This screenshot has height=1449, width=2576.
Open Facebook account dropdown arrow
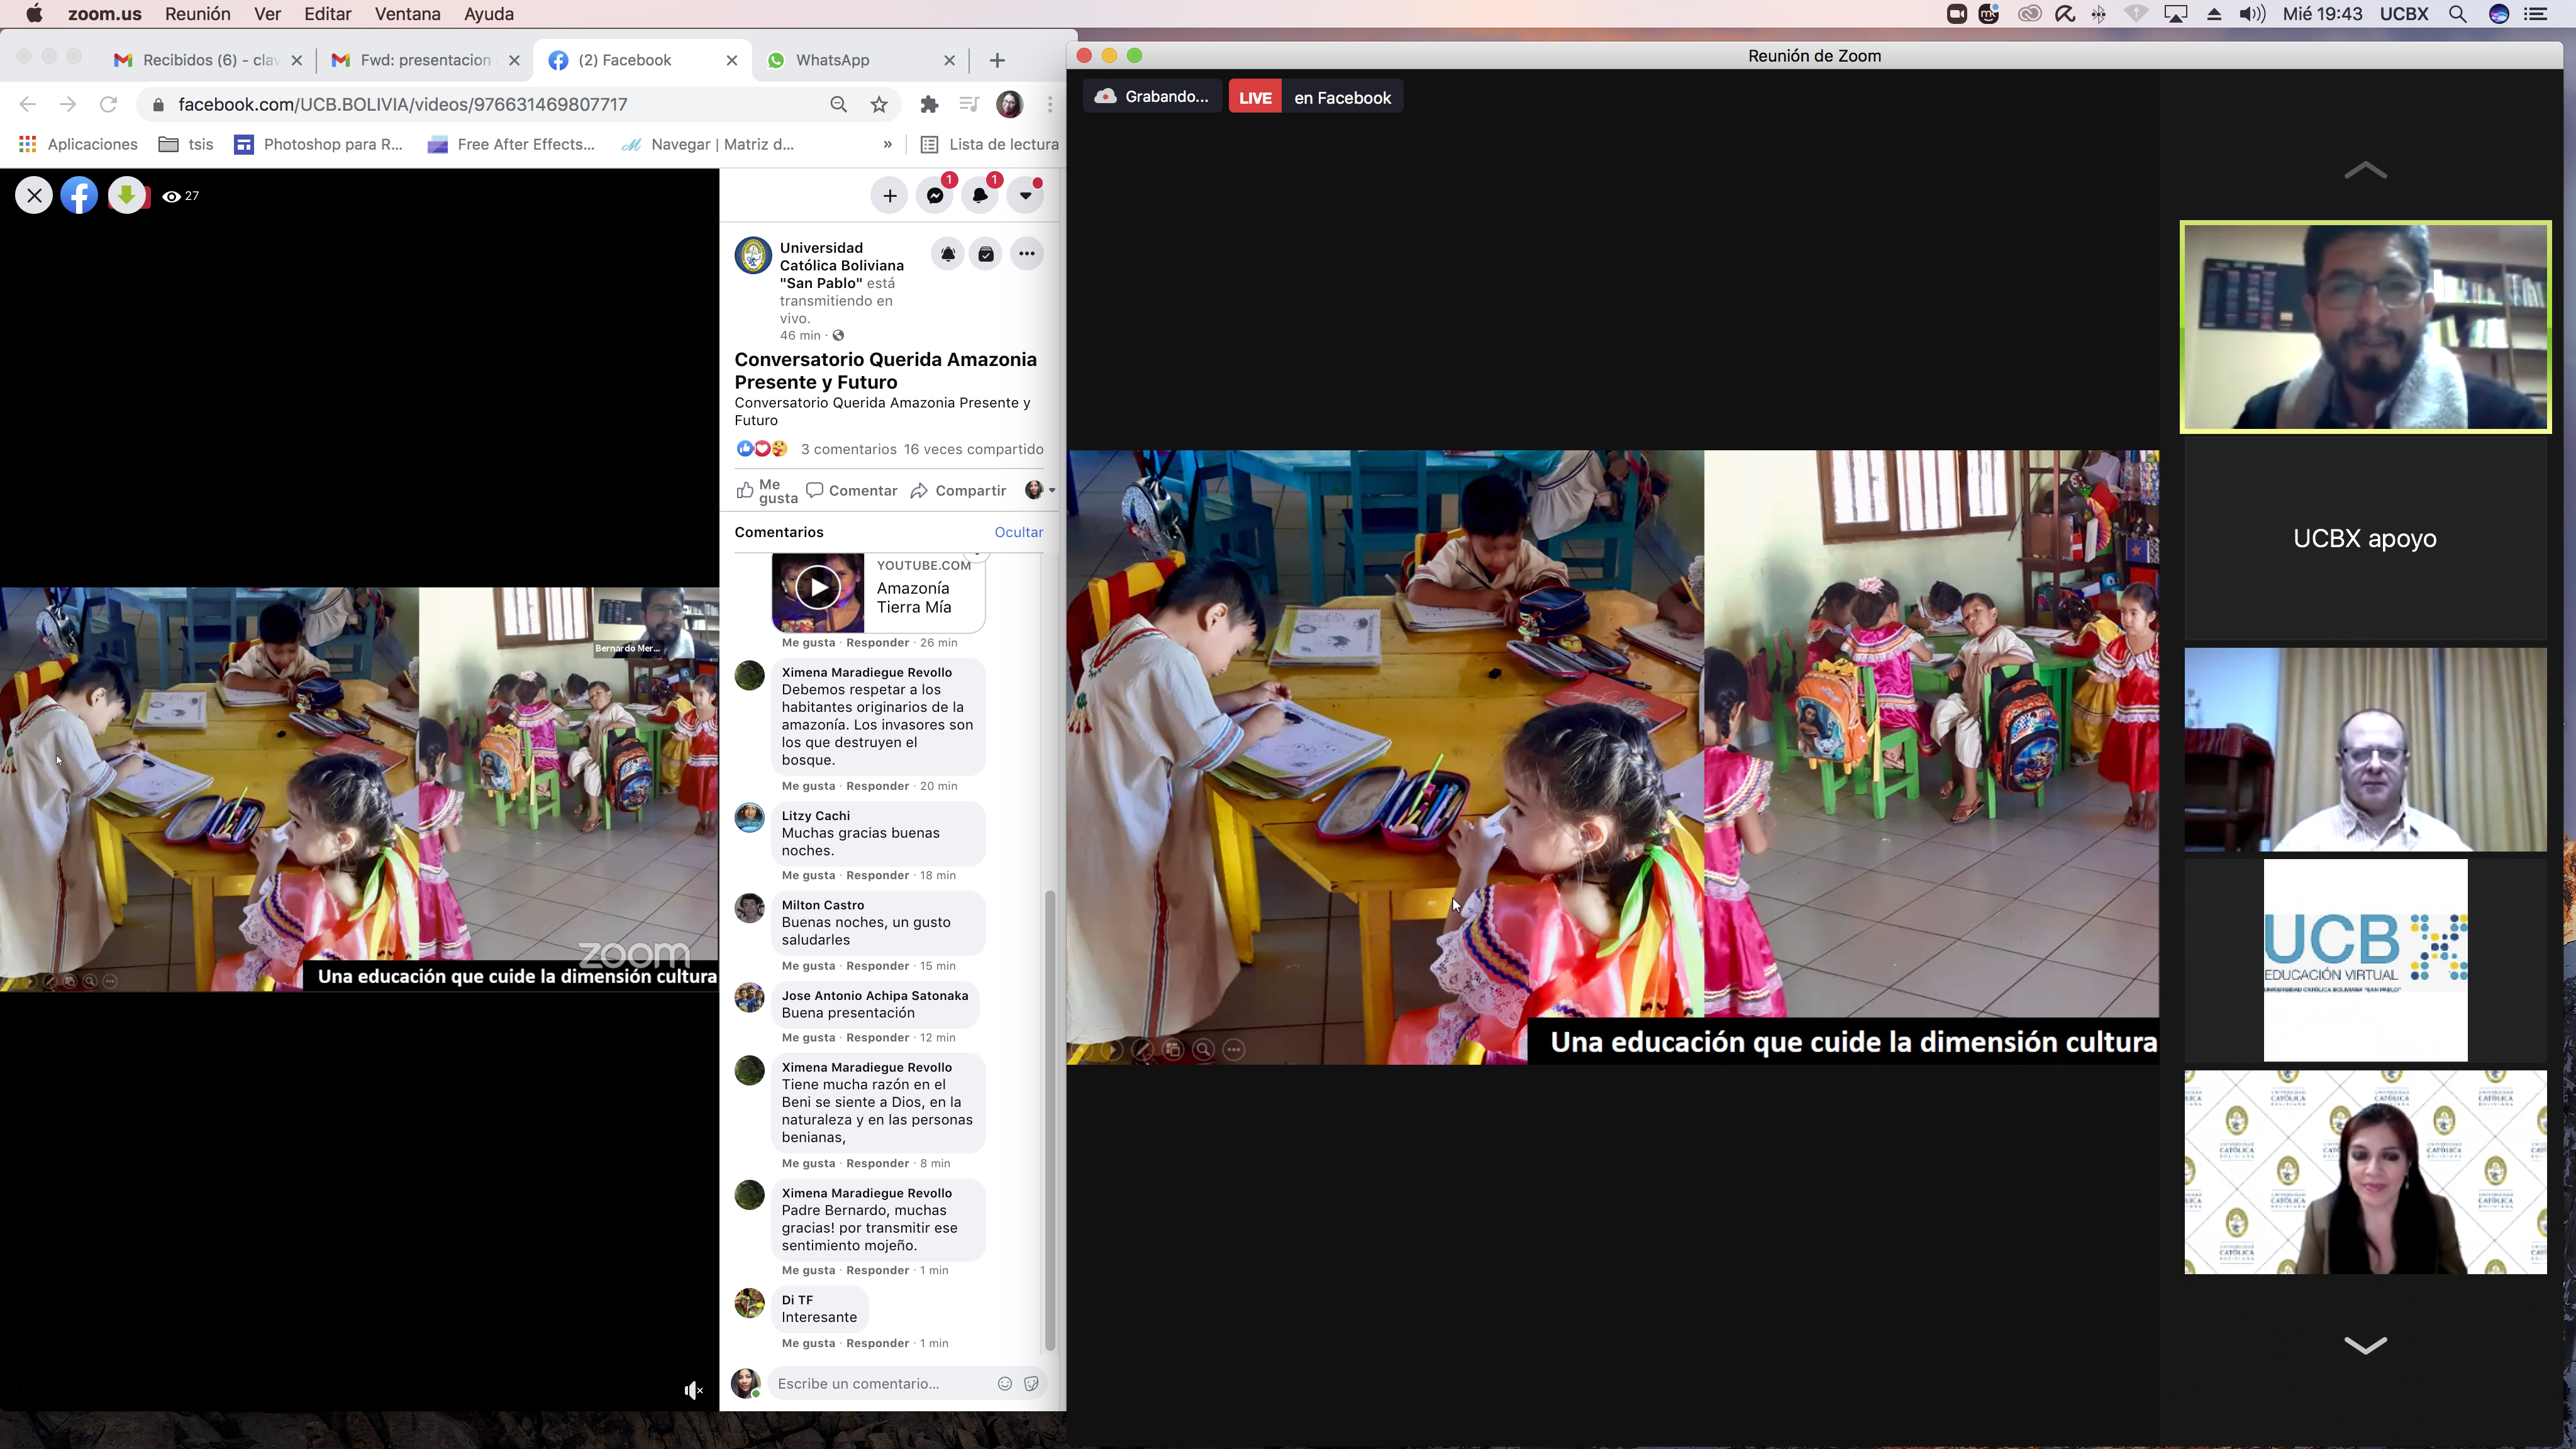click(1025, 196)
